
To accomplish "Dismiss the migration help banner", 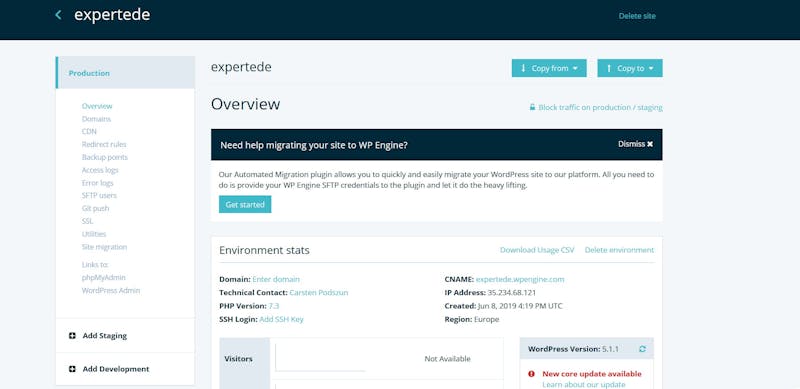I will tap(635, 144).
